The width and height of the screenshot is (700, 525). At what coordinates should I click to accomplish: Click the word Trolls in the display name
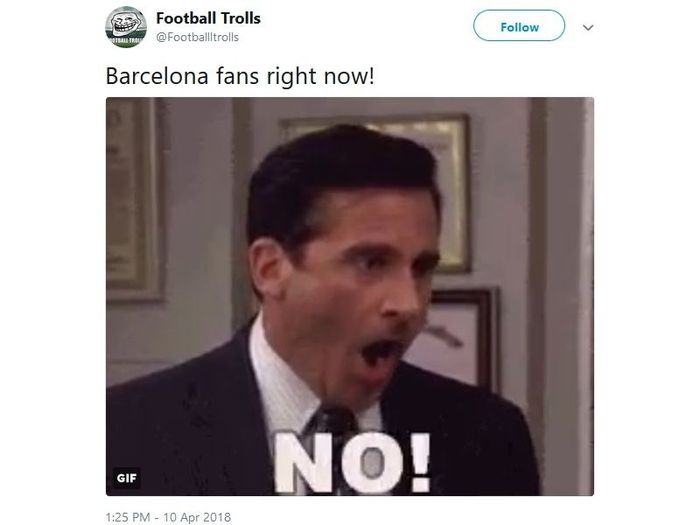(x=241, y=18)
